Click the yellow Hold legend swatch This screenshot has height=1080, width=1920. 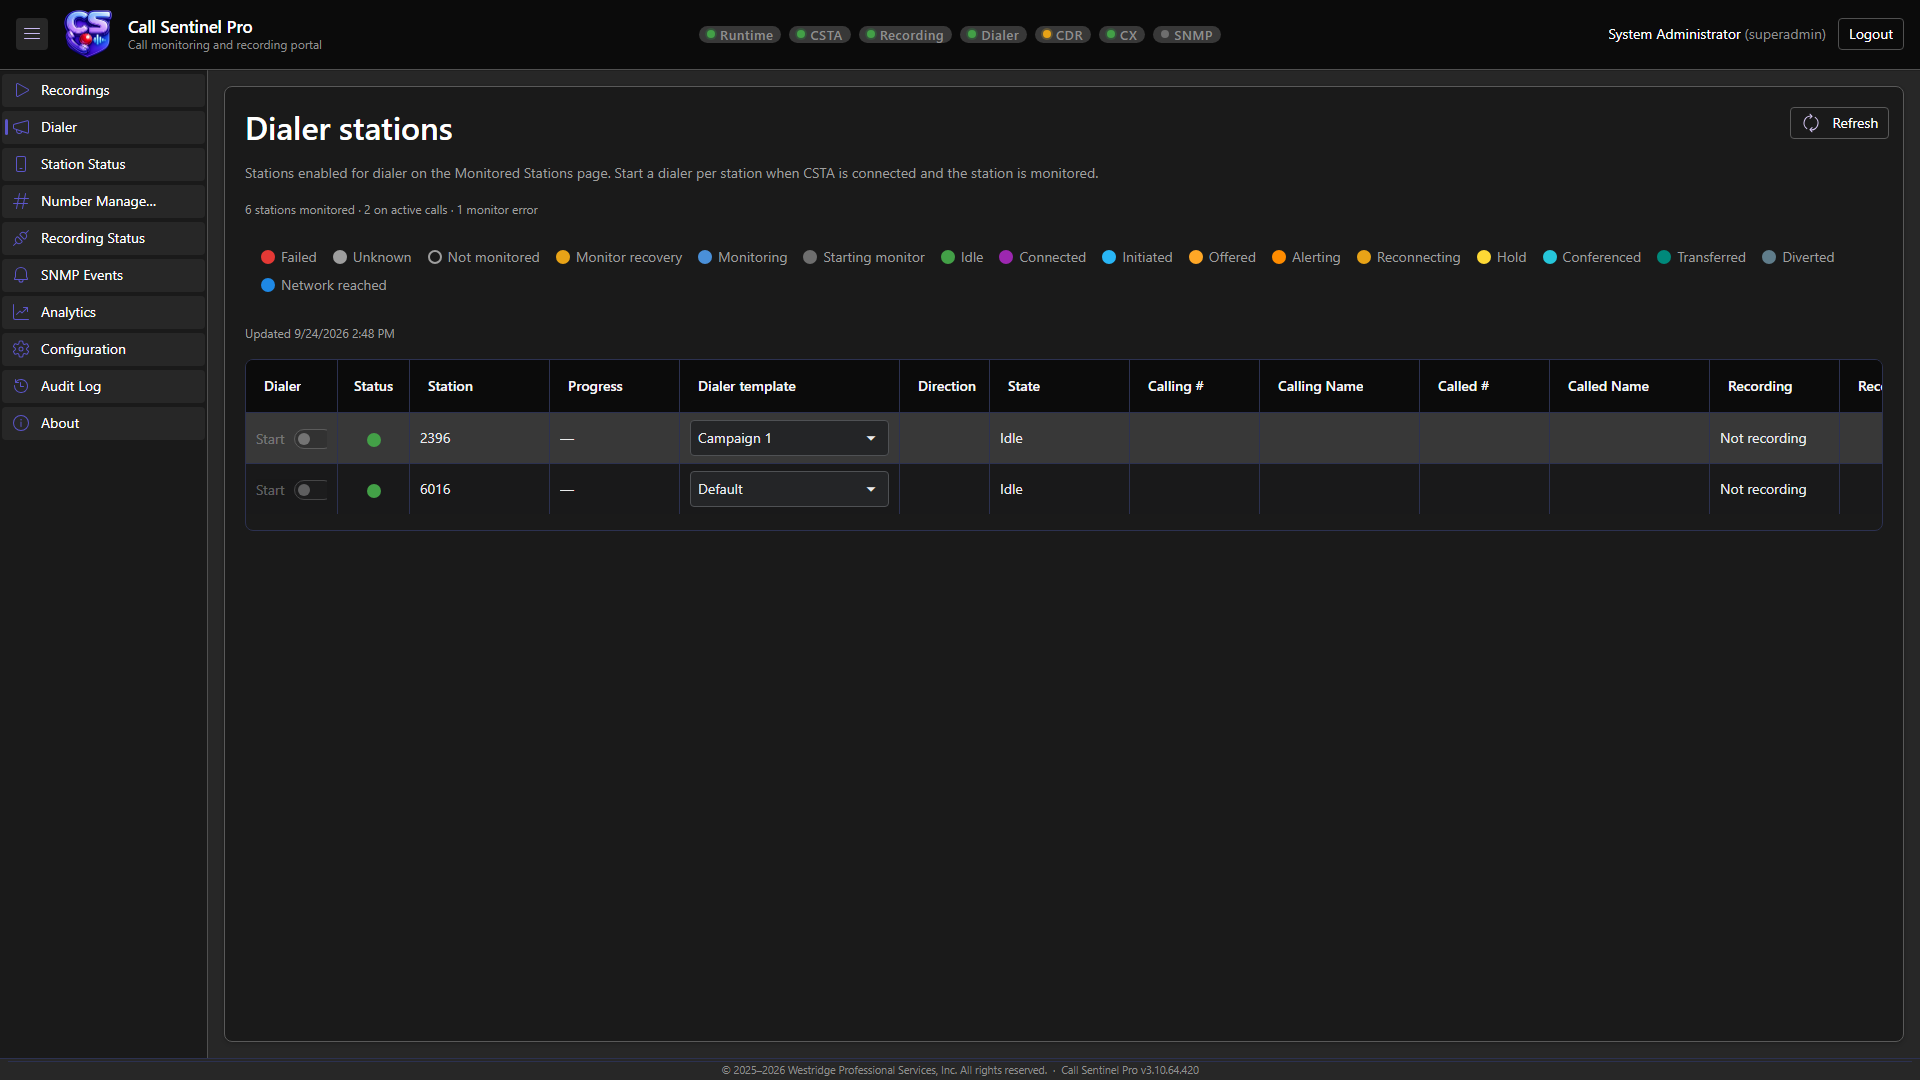point(1484,257)
